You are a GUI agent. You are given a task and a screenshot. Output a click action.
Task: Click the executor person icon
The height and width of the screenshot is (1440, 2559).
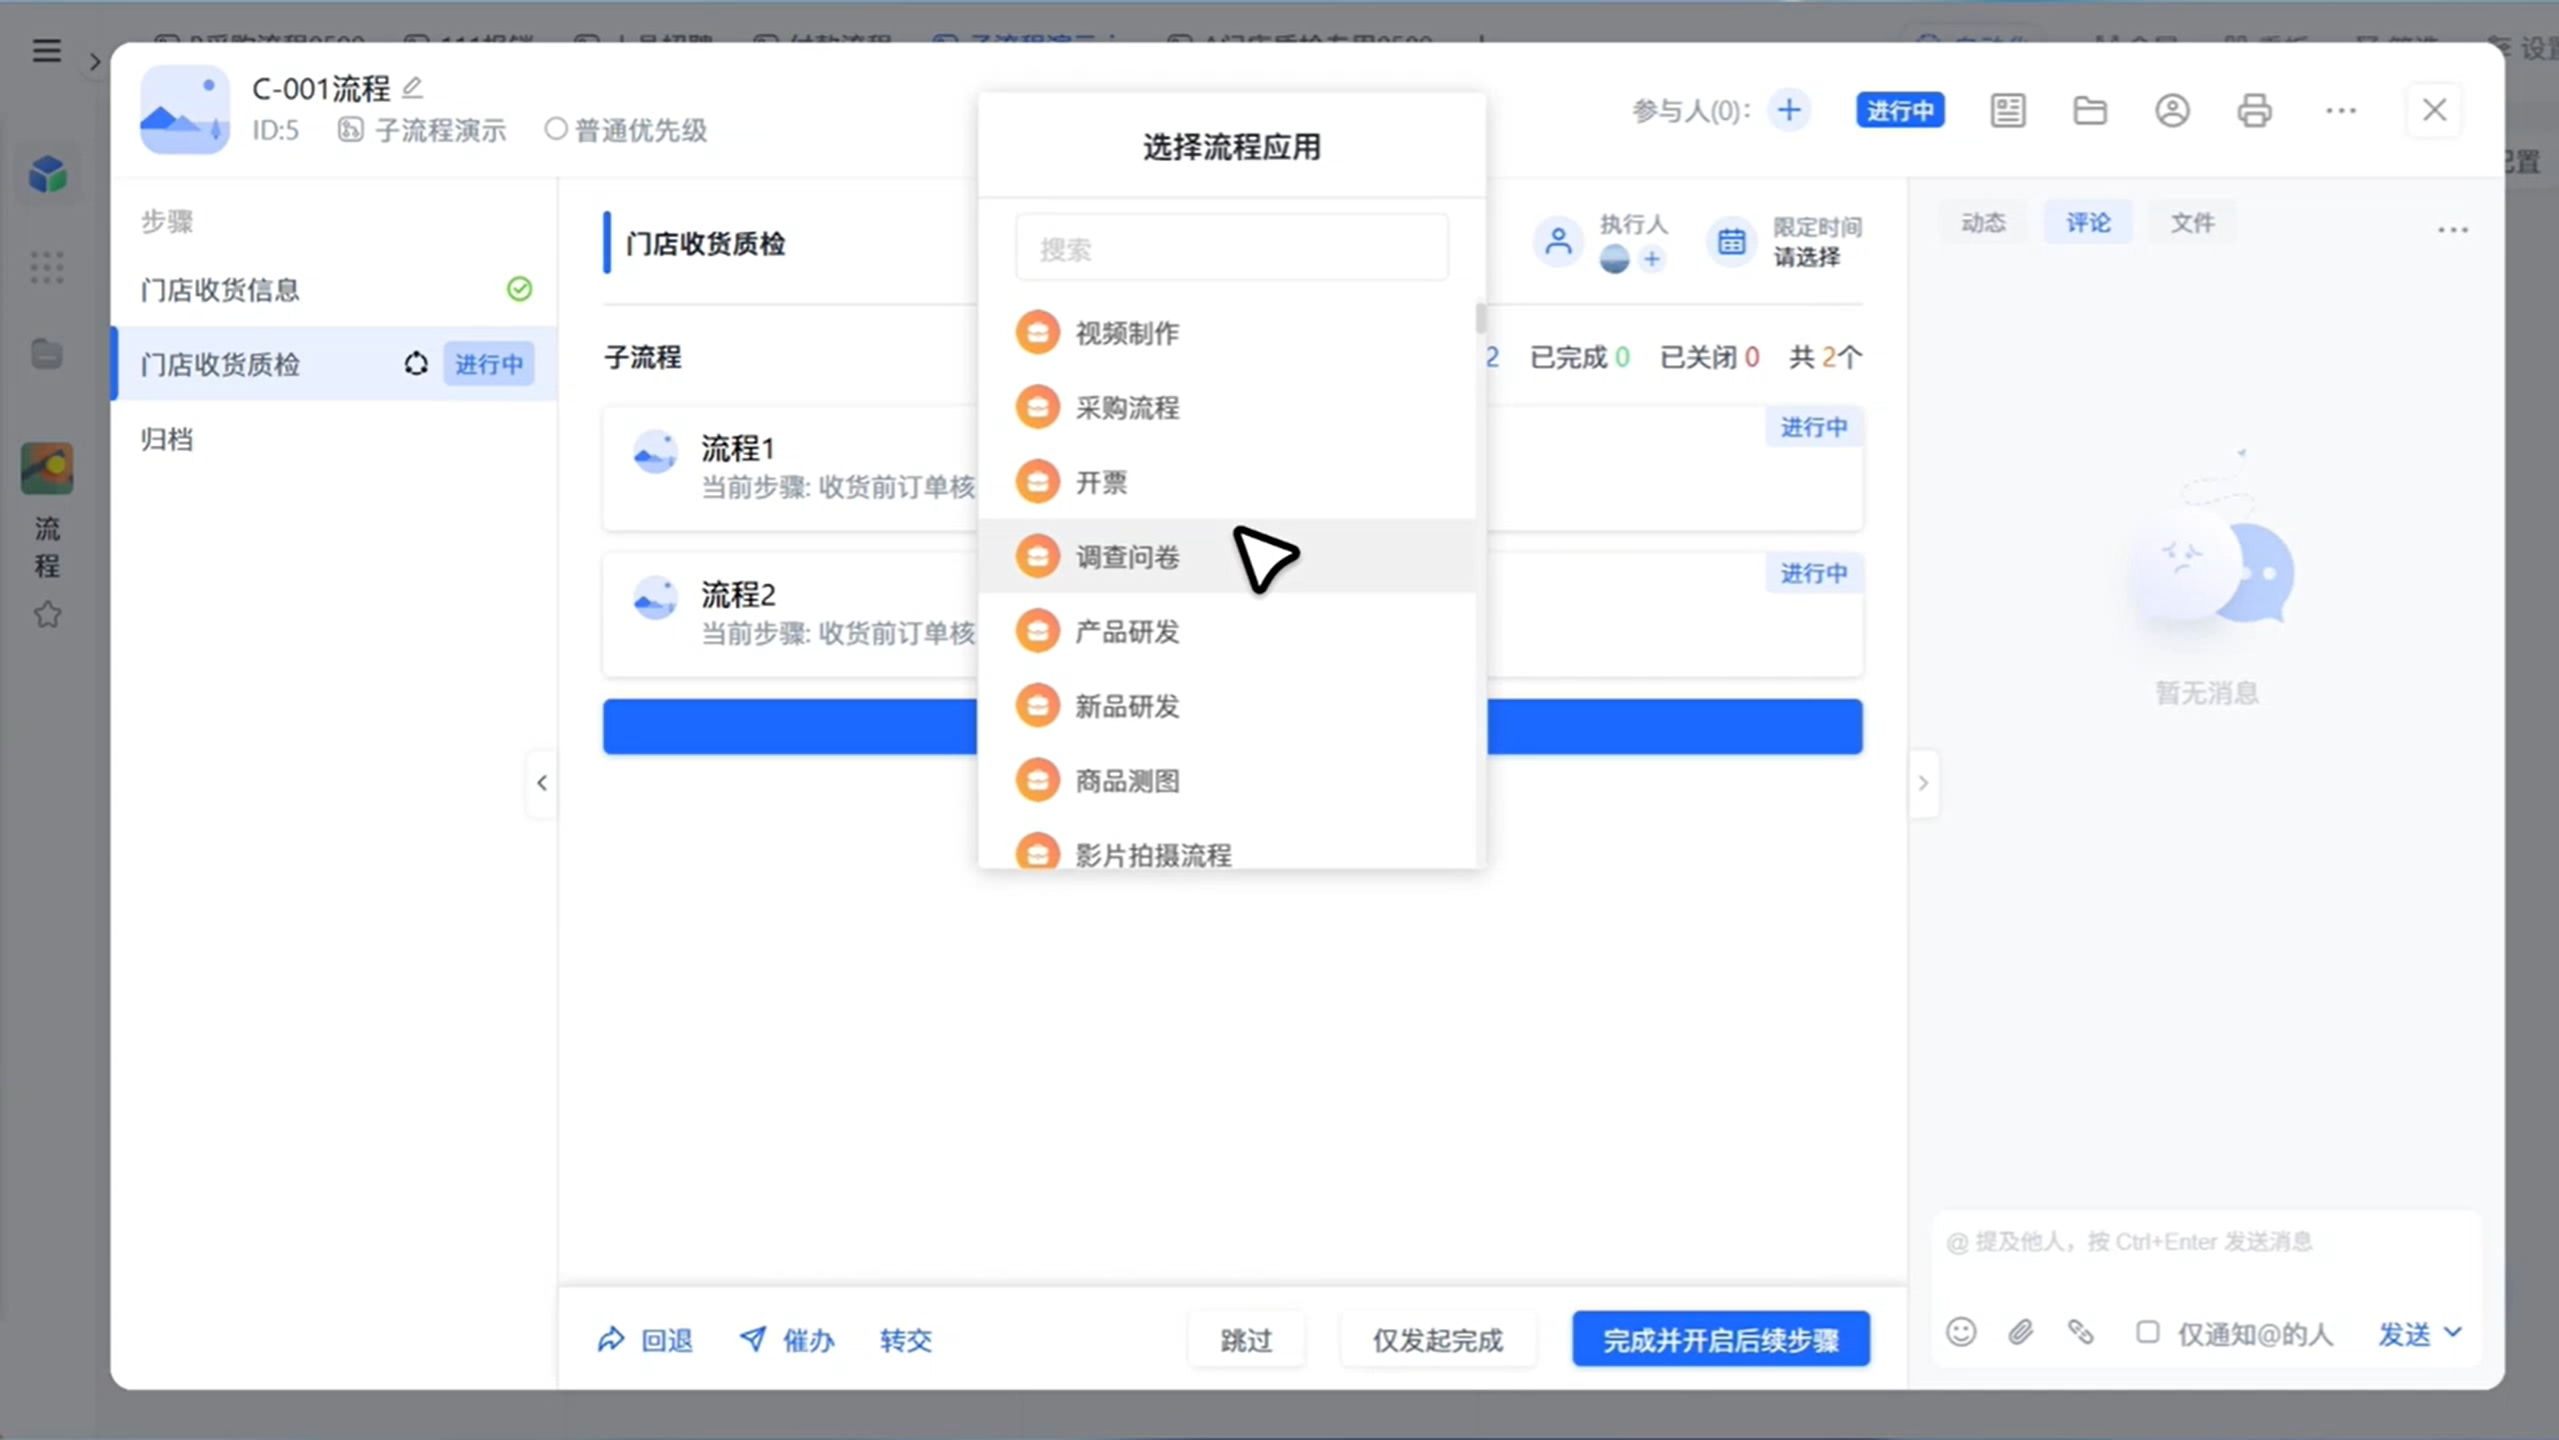(x=1558, y=241)
